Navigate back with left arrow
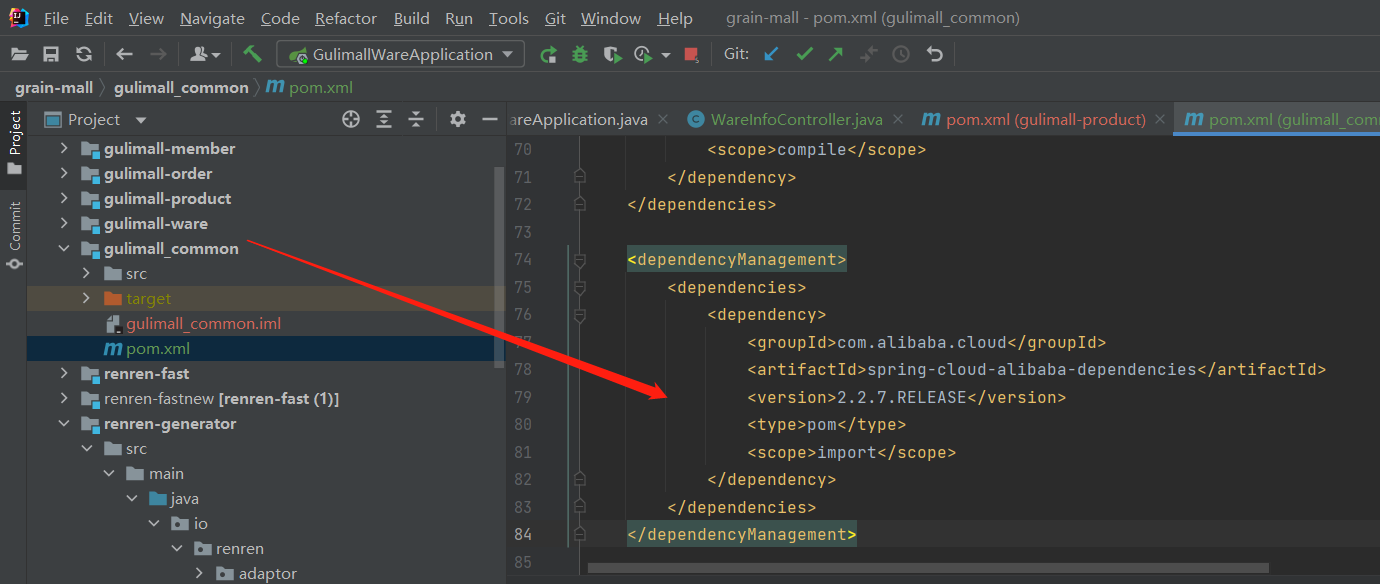The image size is (1380, 584). (124, 54)
